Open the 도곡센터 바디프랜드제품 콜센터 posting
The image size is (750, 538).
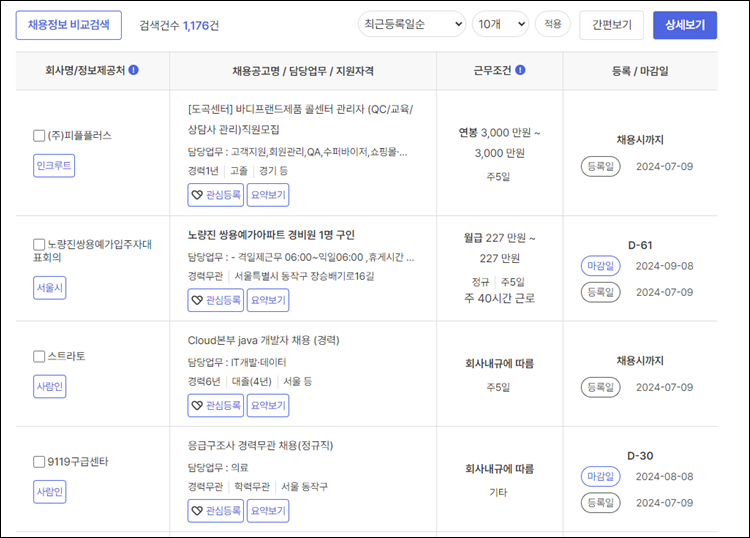pos(300,119)
